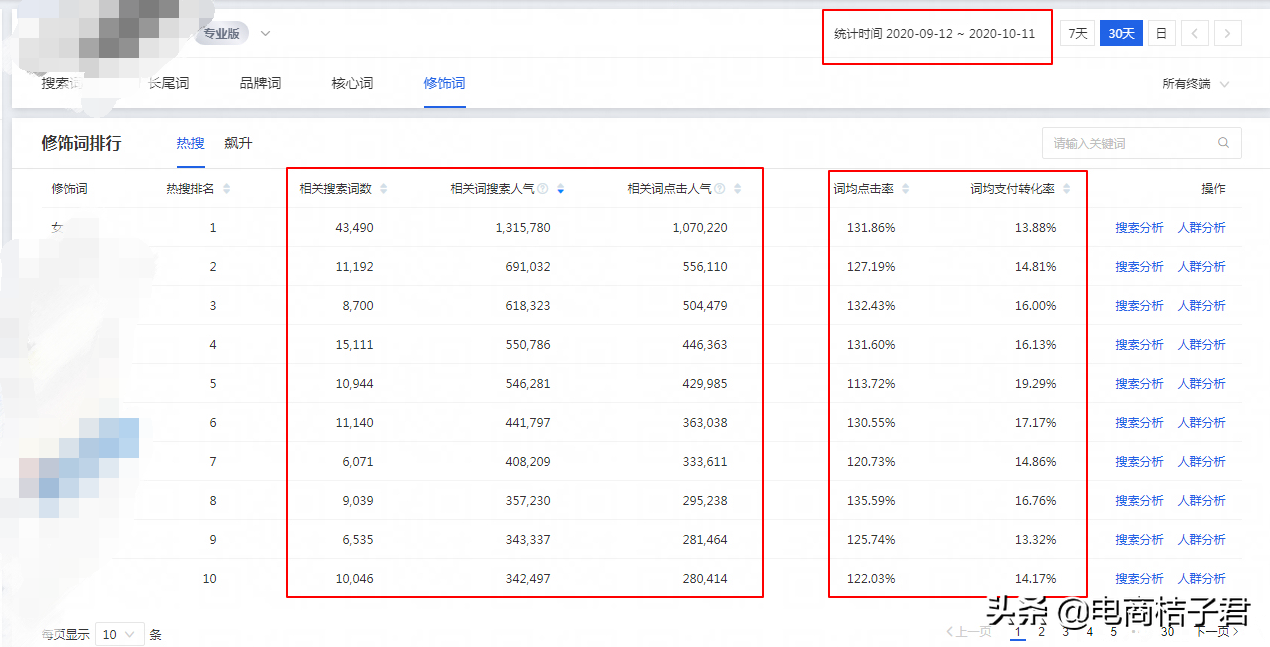The height and width of the screenshot is (647, 1270).
Task: Sort the 相关搜索词数 column
Action: [386, 187]
